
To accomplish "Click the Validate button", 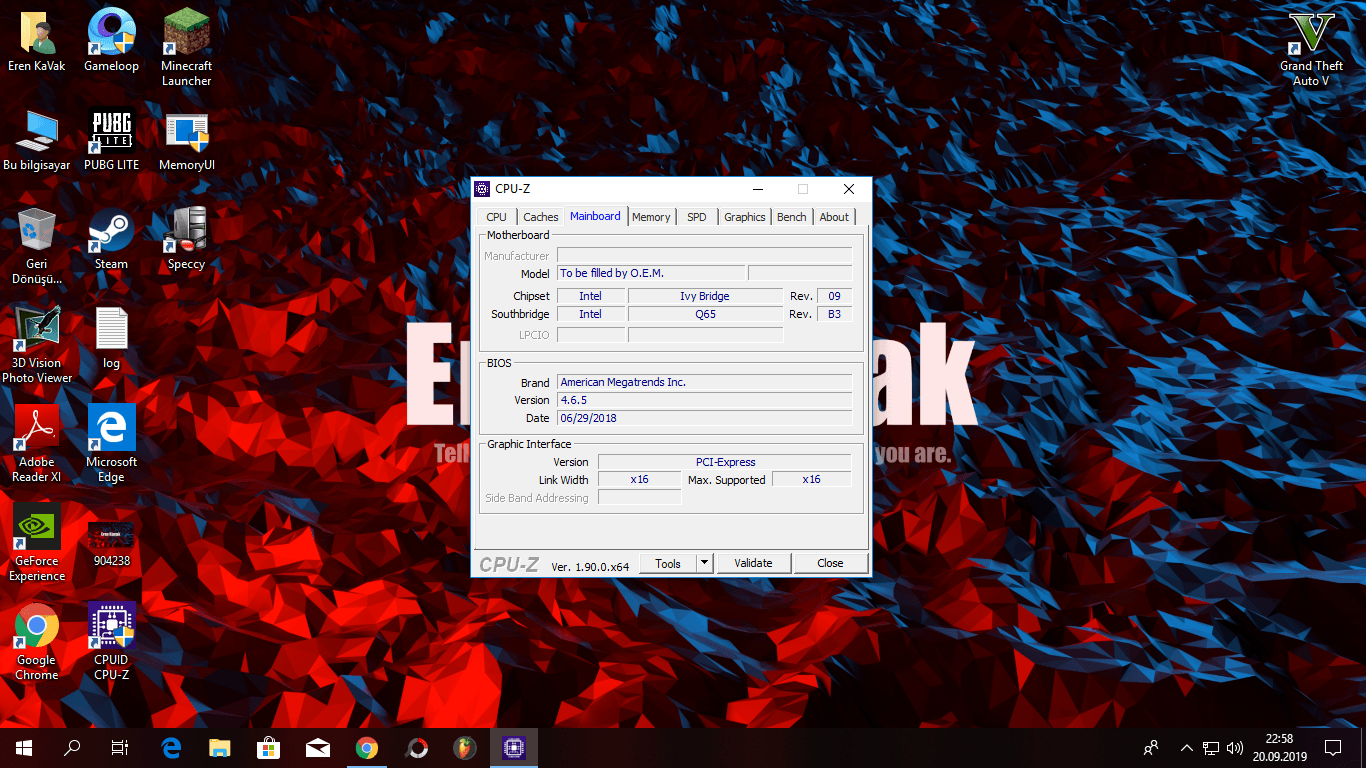I will [x=754, y=563].
